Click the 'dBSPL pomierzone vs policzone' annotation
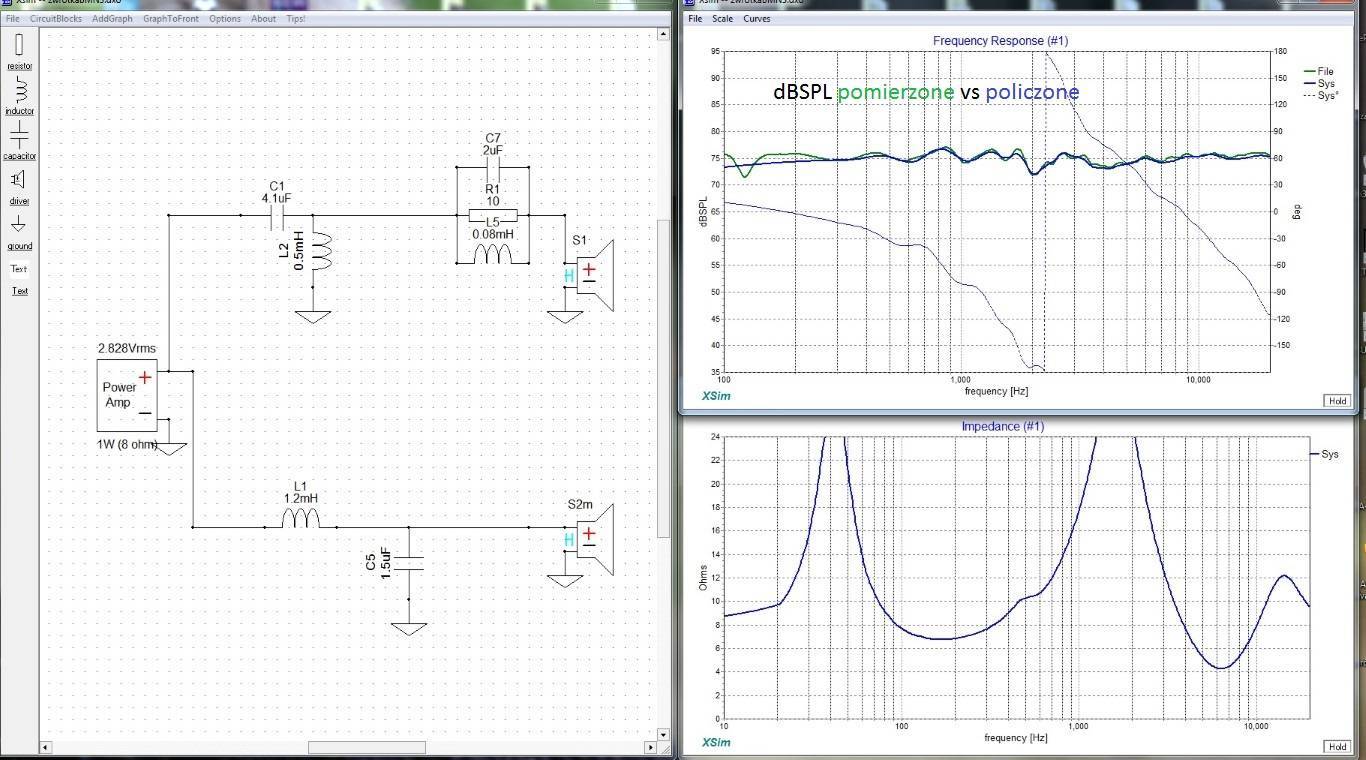Image resolution: width=1366 pixels, height=760 pixels. [x=926, y=92]
